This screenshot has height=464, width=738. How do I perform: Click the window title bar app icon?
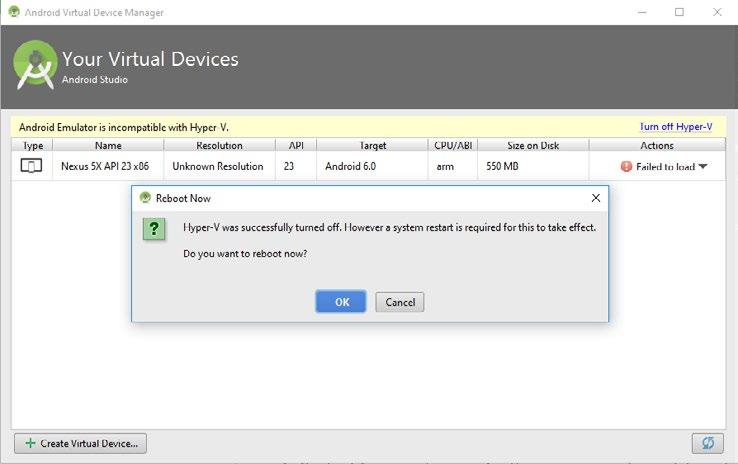coord(14,12)
